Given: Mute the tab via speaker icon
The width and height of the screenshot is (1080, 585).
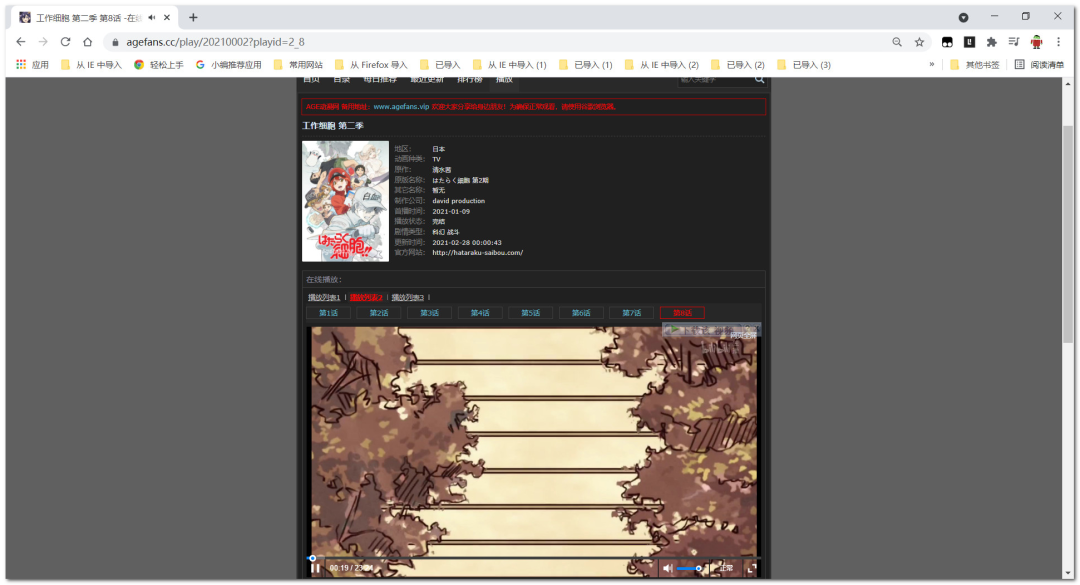Looking at the screenshot, I should pos(152,17).
